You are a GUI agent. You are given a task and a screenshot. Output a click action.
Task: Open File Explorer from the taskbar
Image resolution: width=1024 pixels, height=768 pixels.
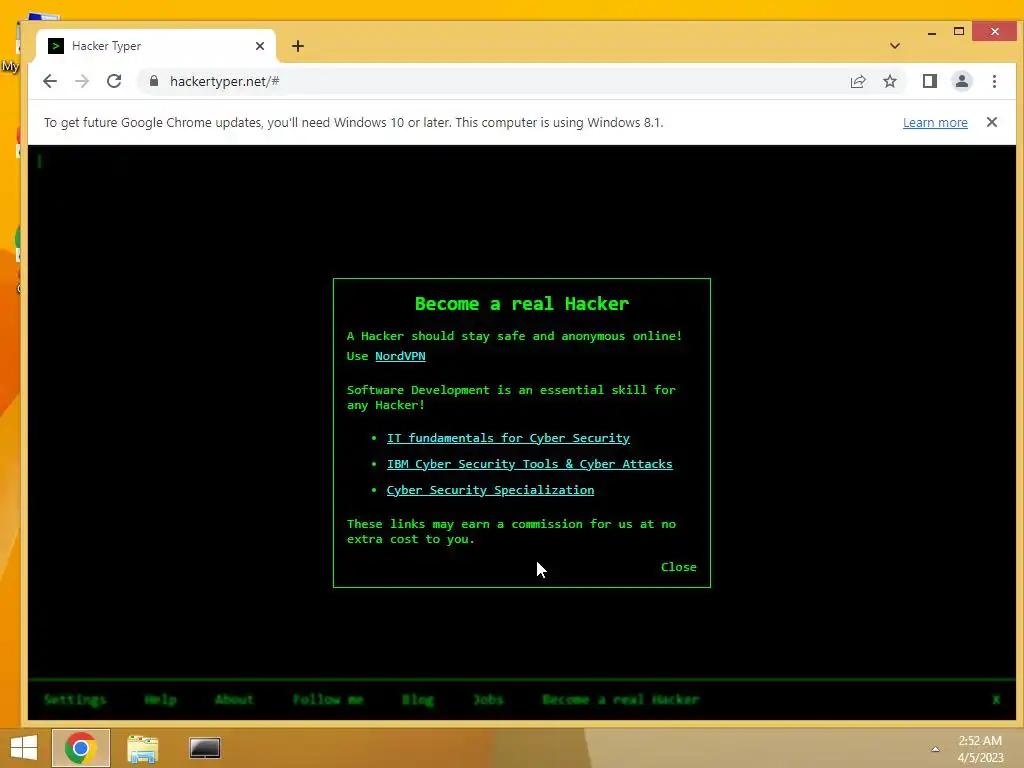[142, 748]
